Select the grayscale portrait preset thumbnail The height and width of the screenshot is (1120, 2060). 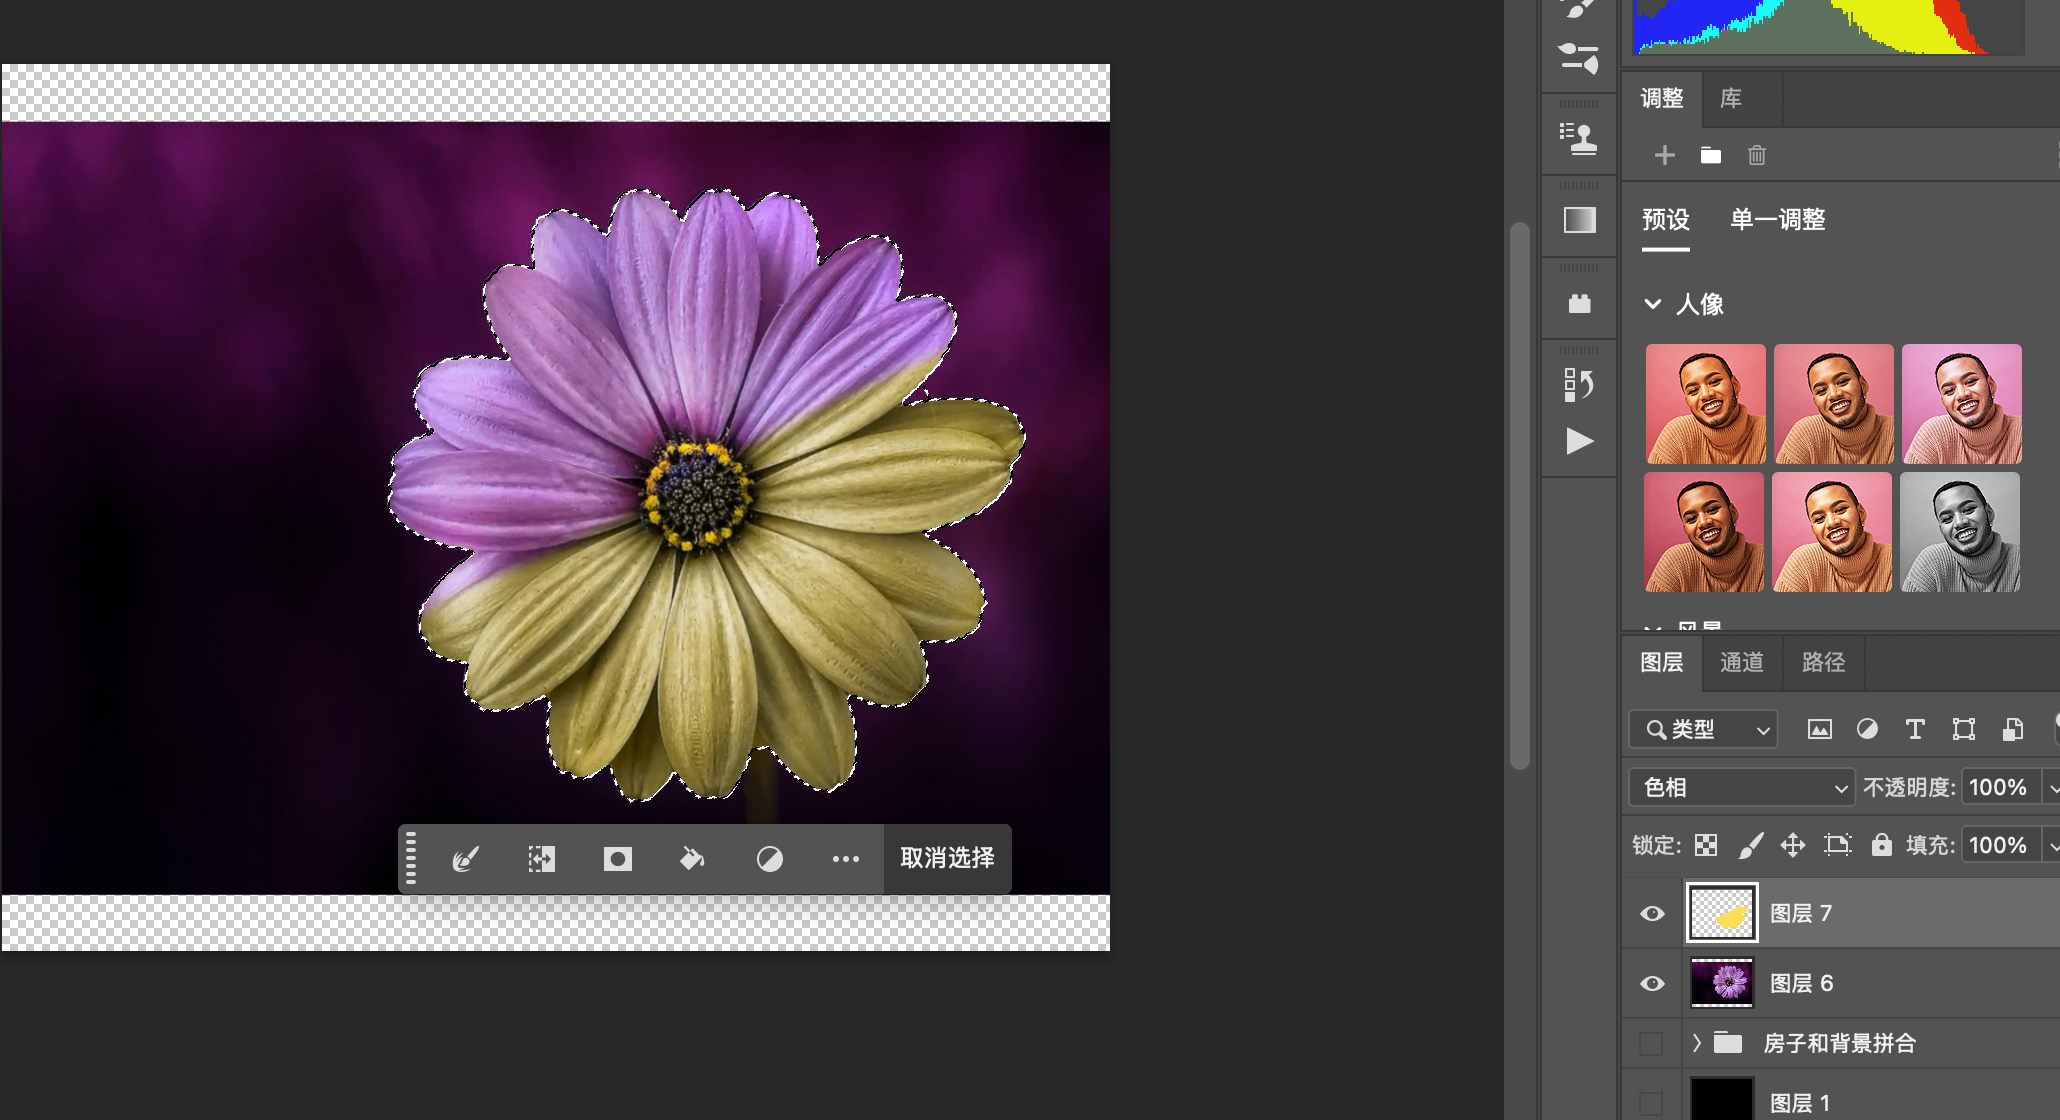pyautogui.click(x=1959, y=532)
